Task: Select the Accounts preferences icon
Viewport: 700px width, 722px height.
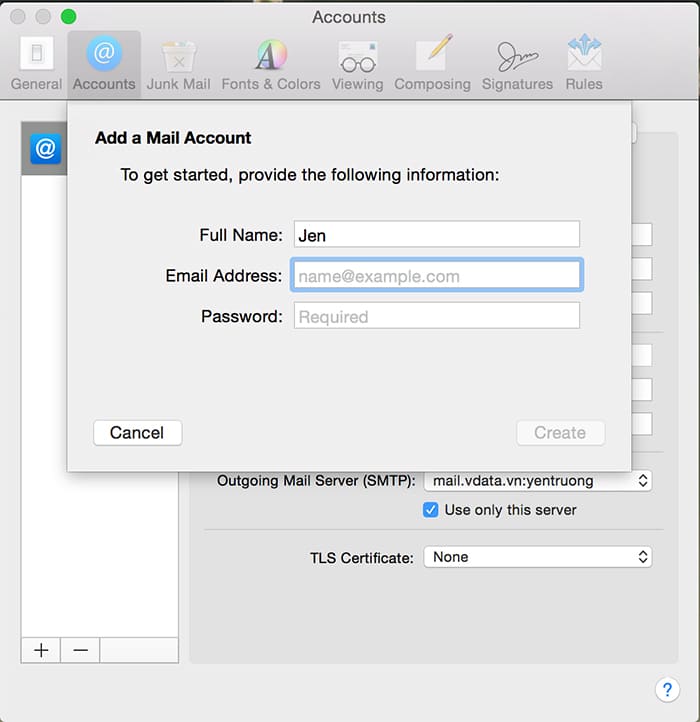Action: pyautogui.click(x=103, y=63)
